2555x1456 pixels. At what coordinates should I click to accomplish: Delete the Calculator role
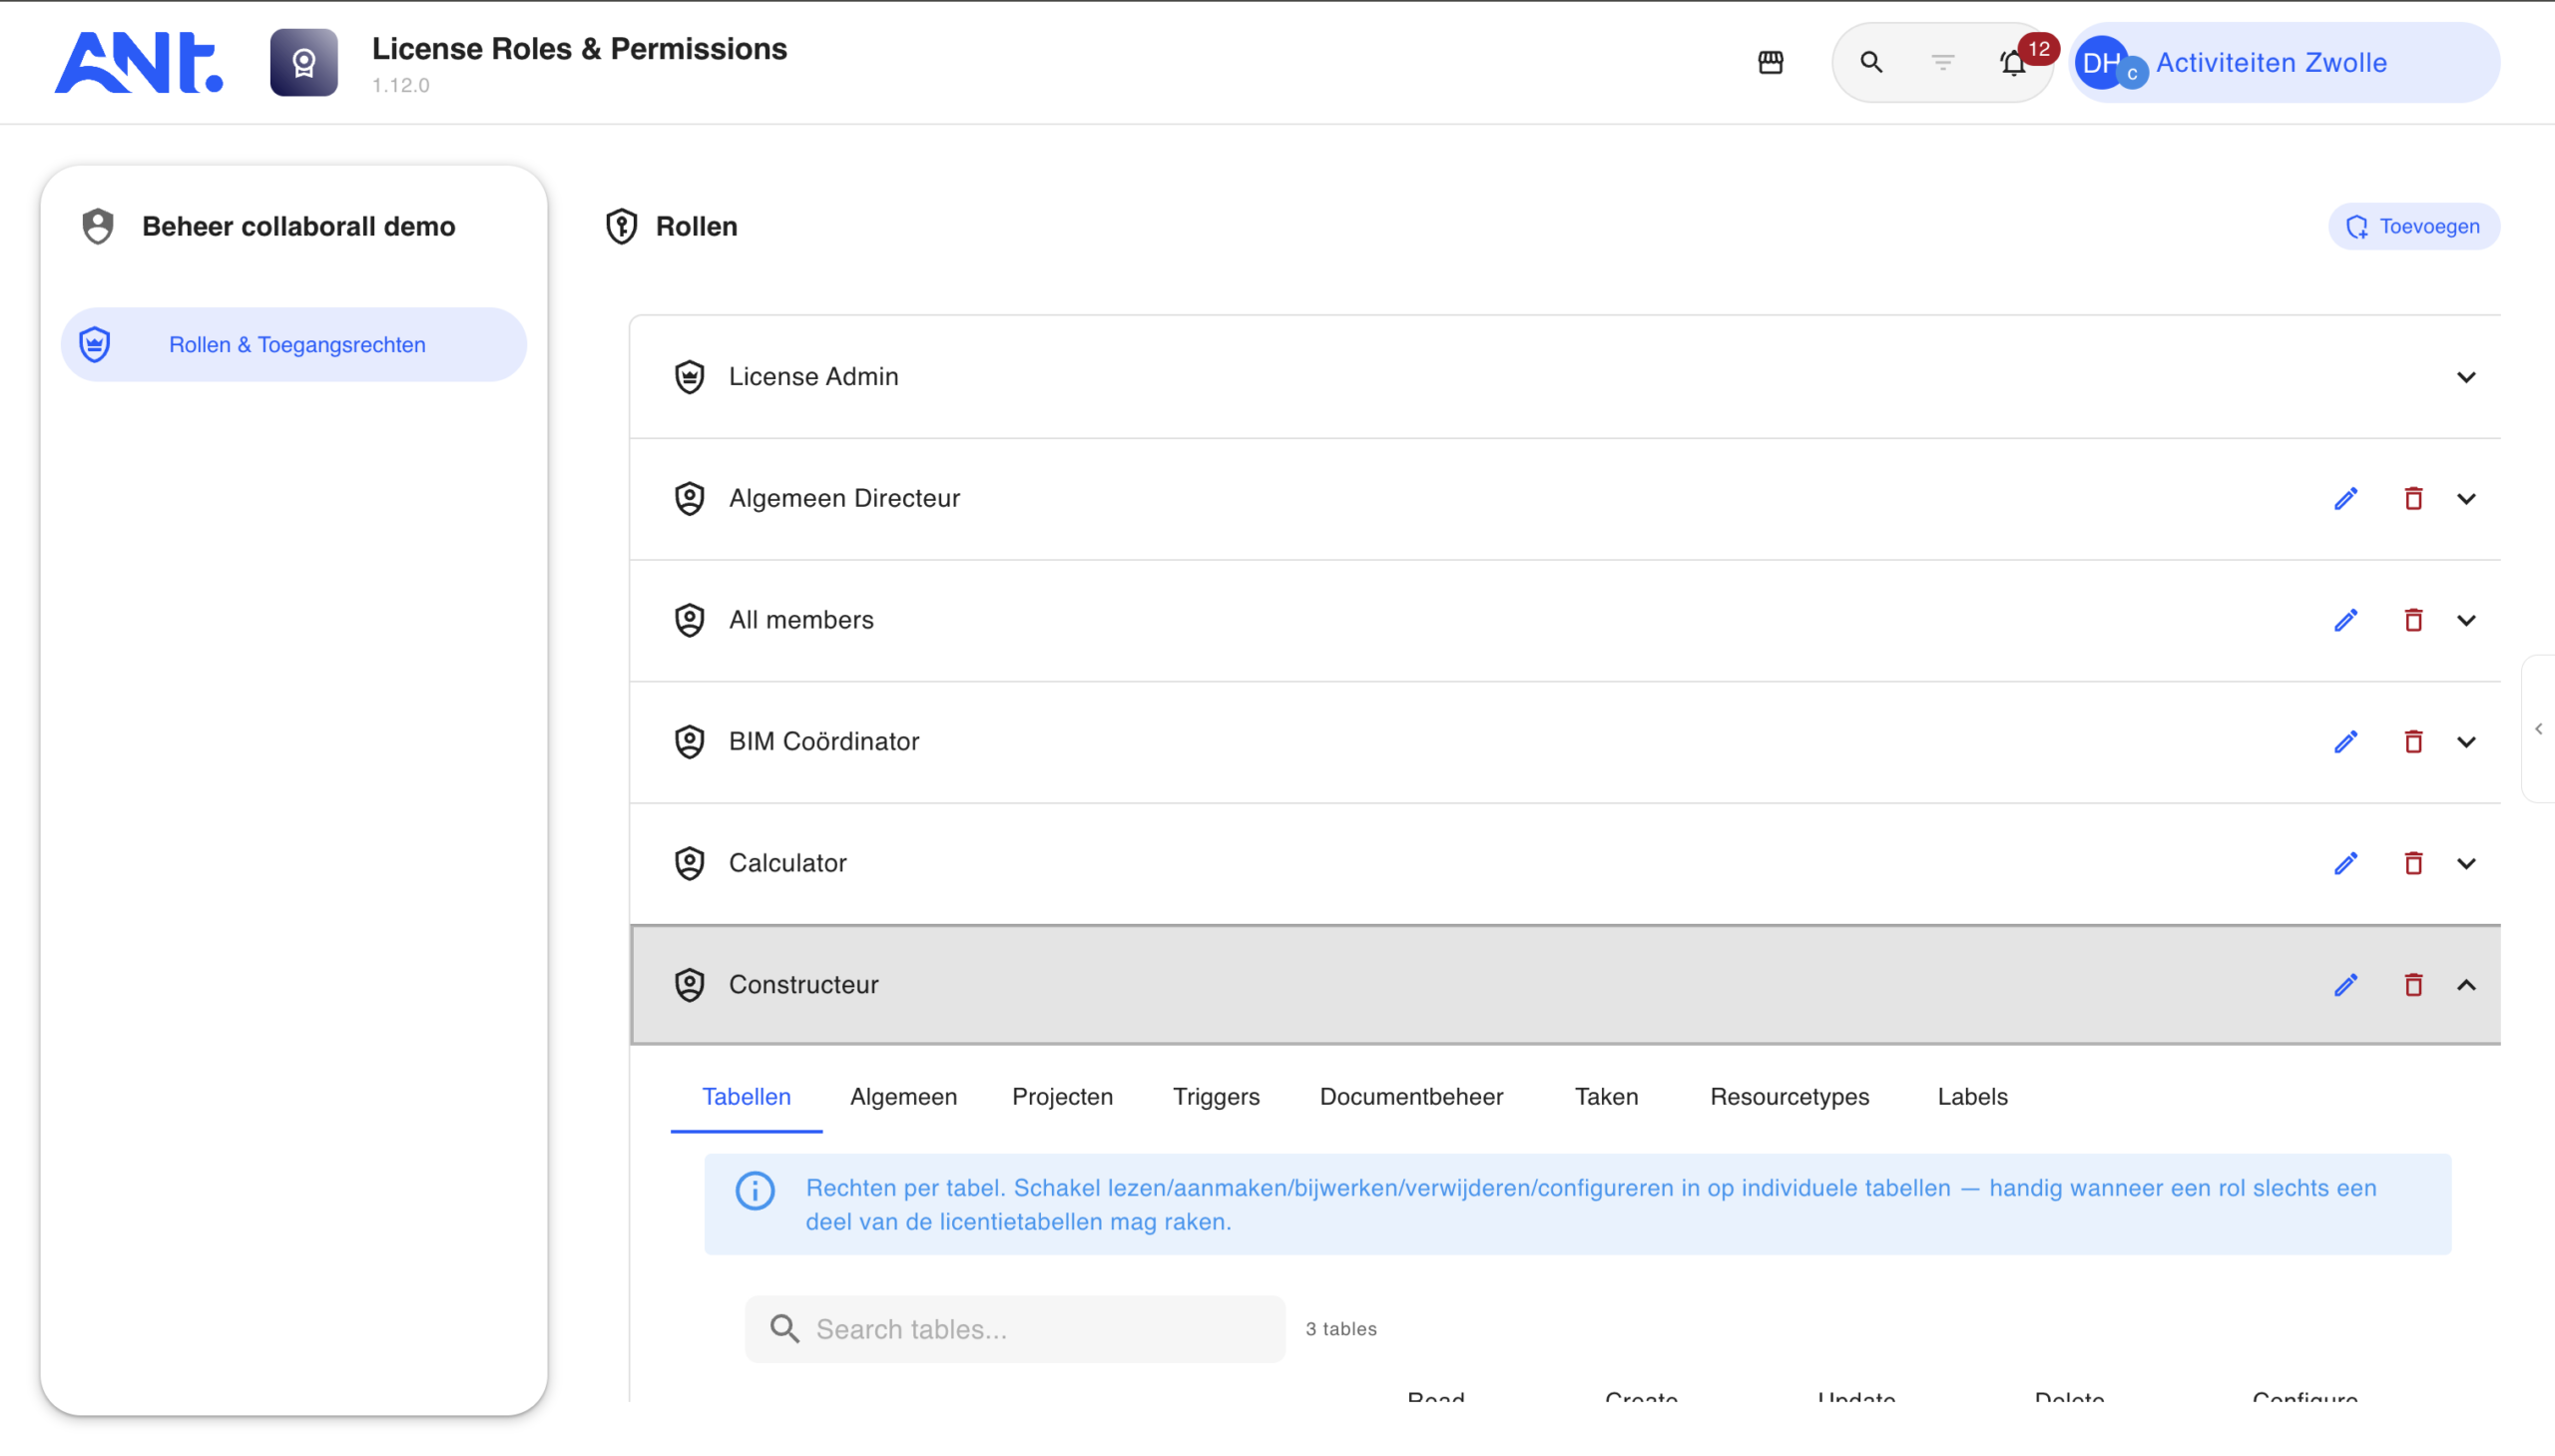point(2413,863)
